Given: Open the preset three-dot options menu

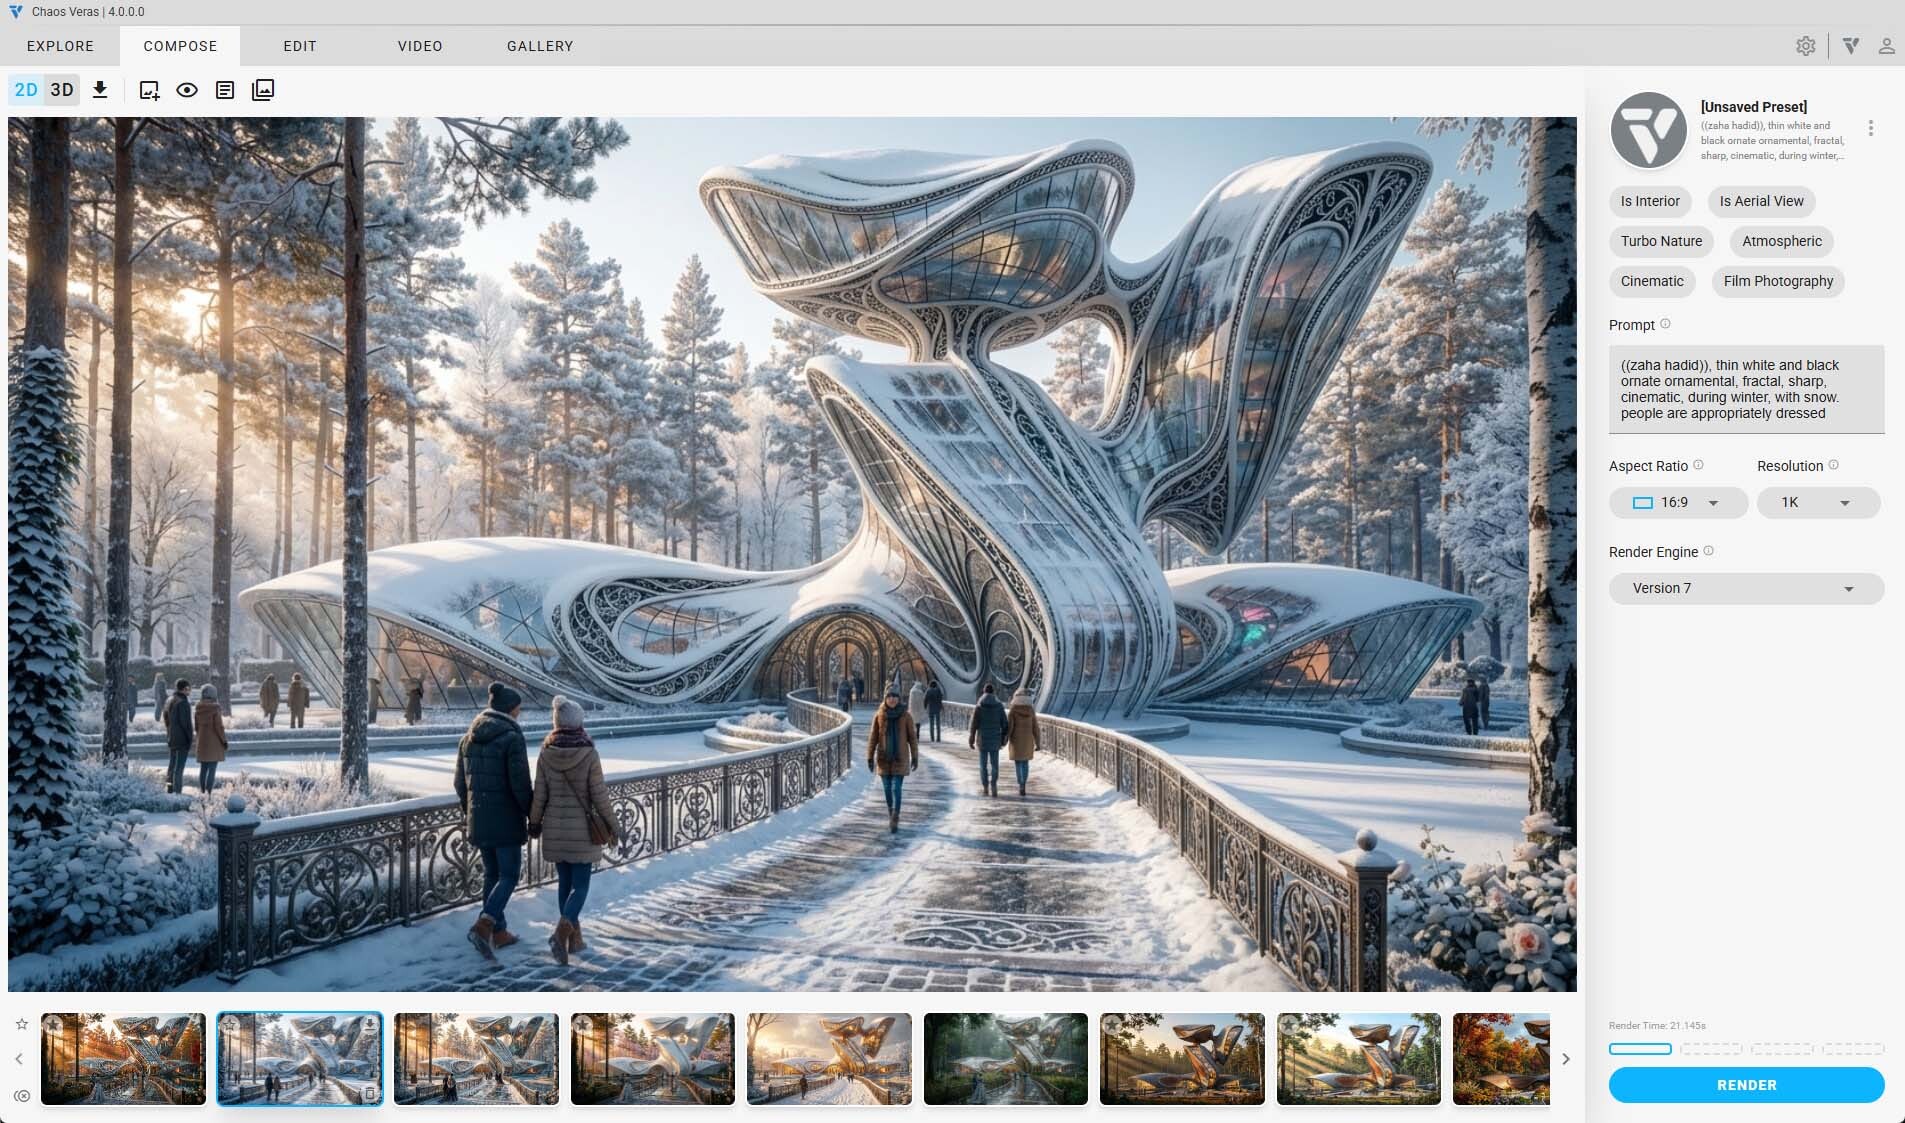Looking at the screenshot, I should pyautogui.click(x=1870, y=128).
